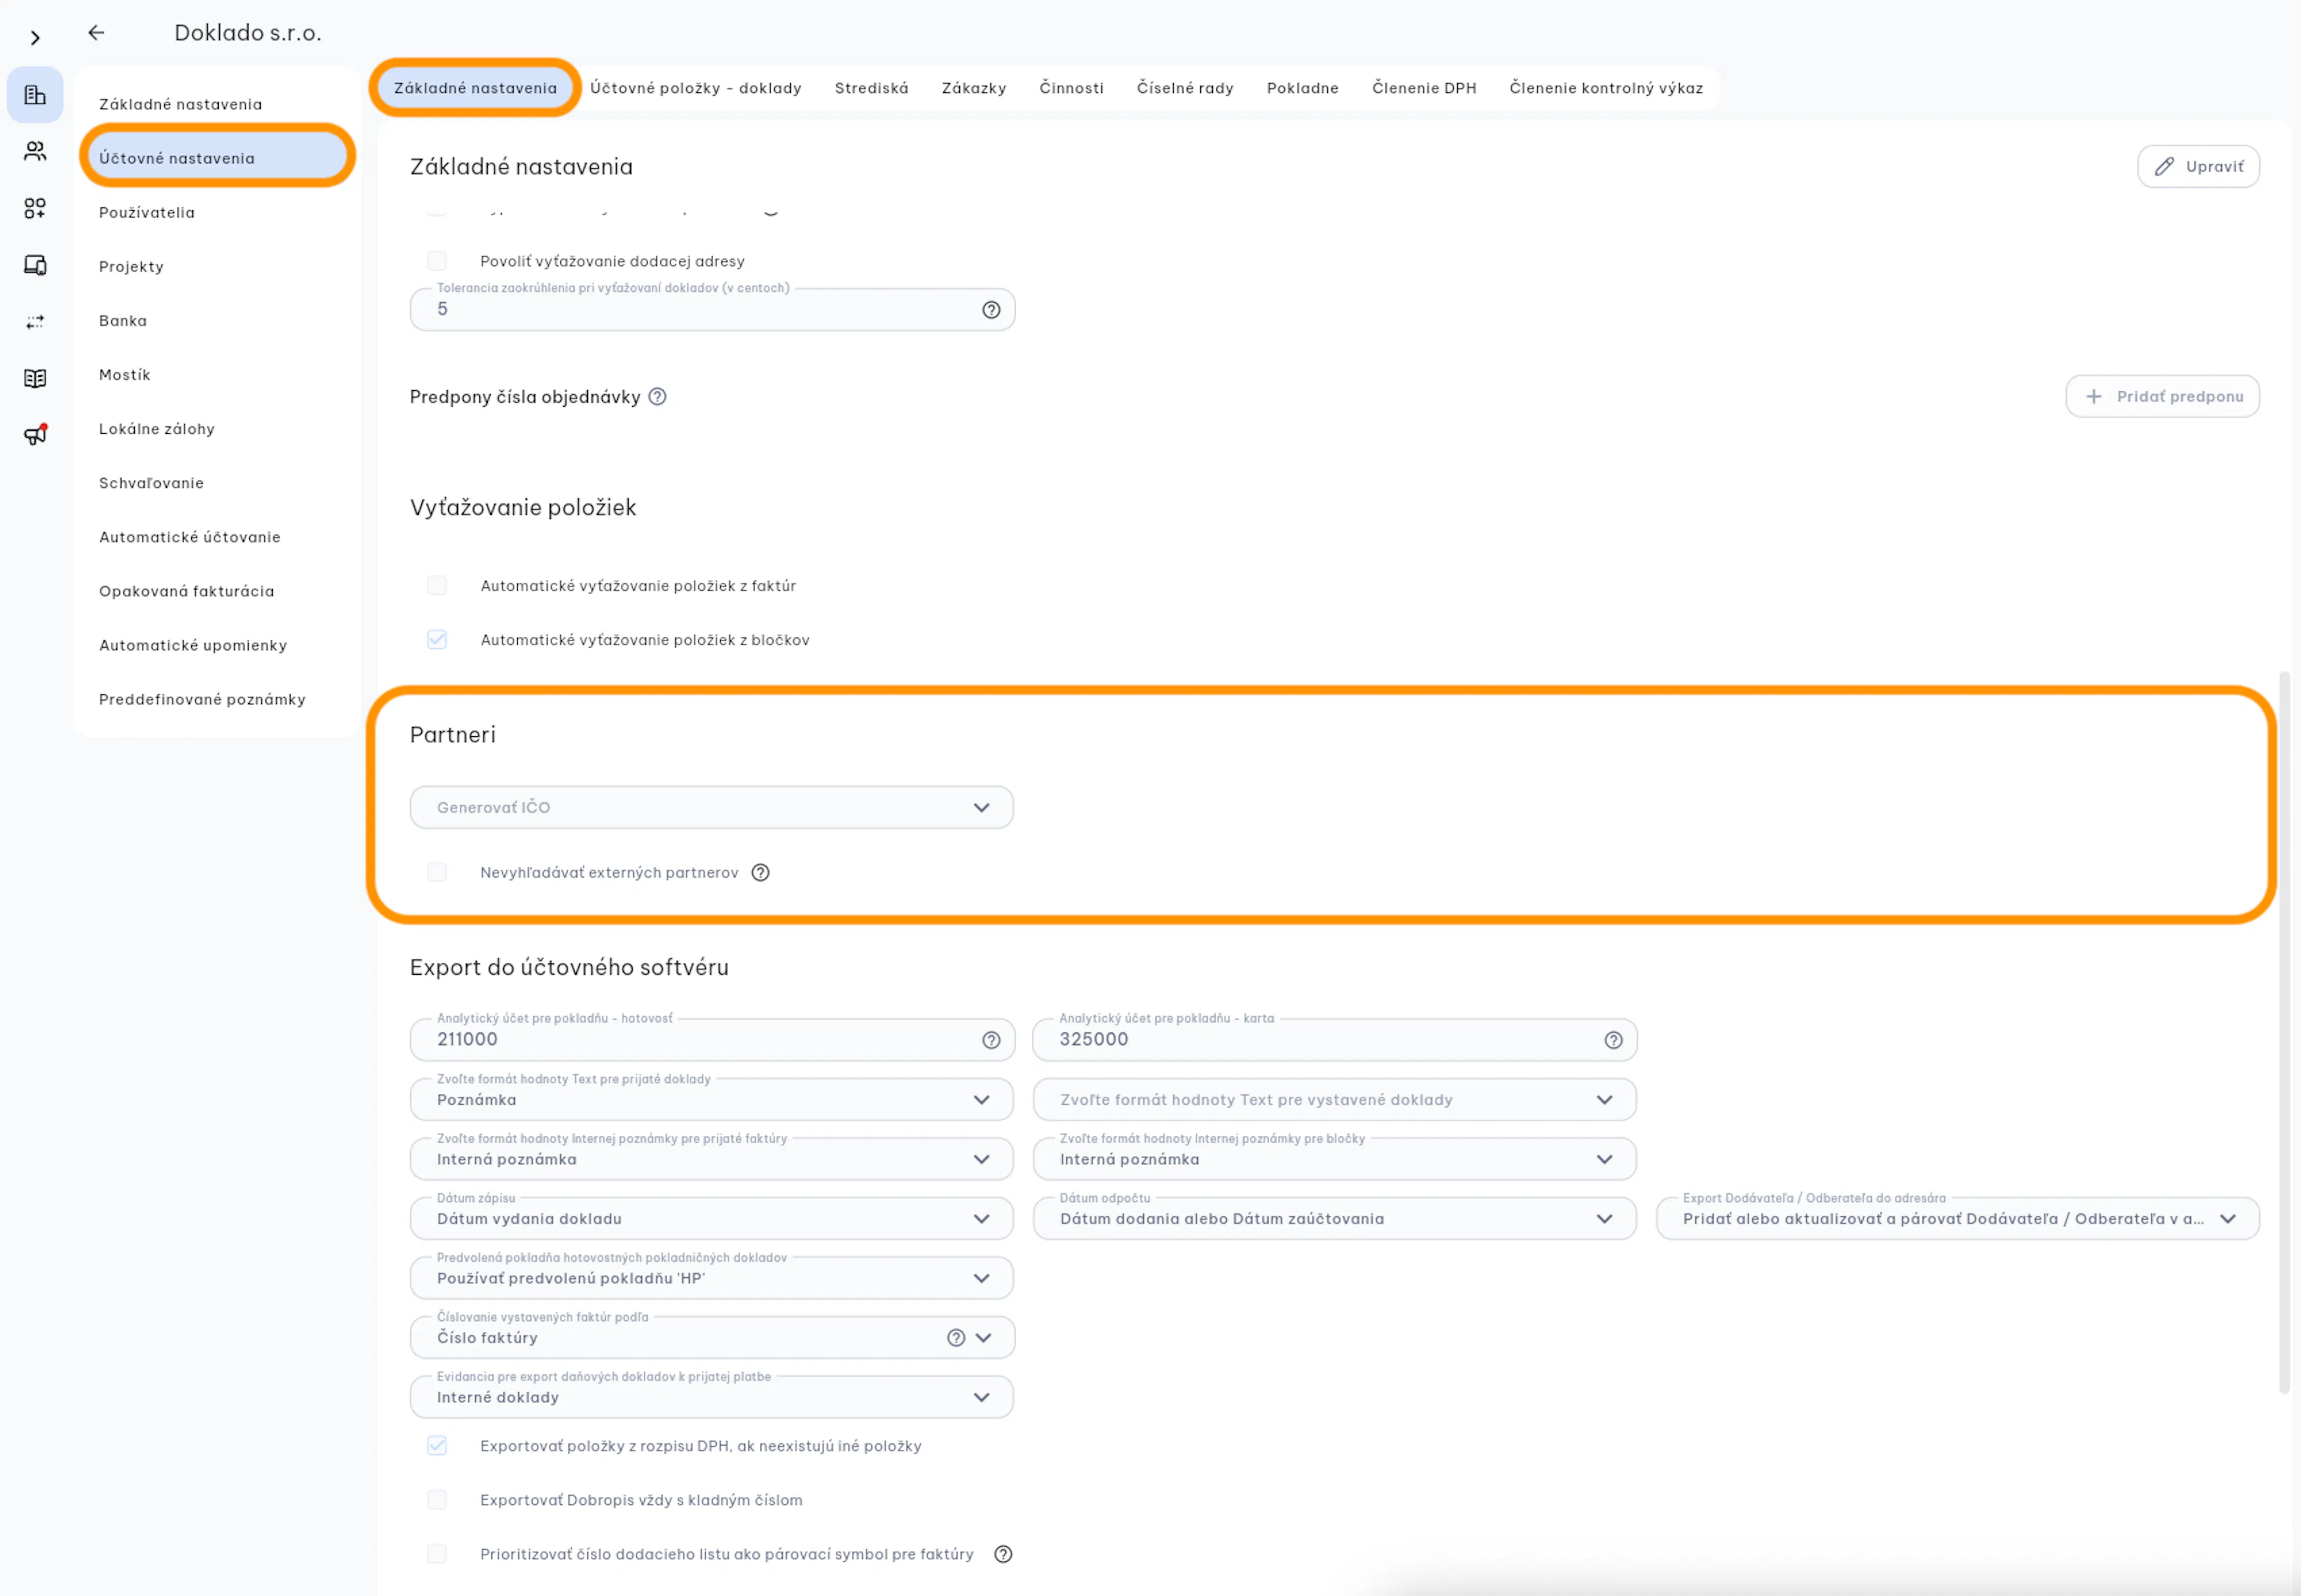The image size is (2301, 1596).
Task: Open Účtovné nastavenia in left menu
Action: coord(217,157)
